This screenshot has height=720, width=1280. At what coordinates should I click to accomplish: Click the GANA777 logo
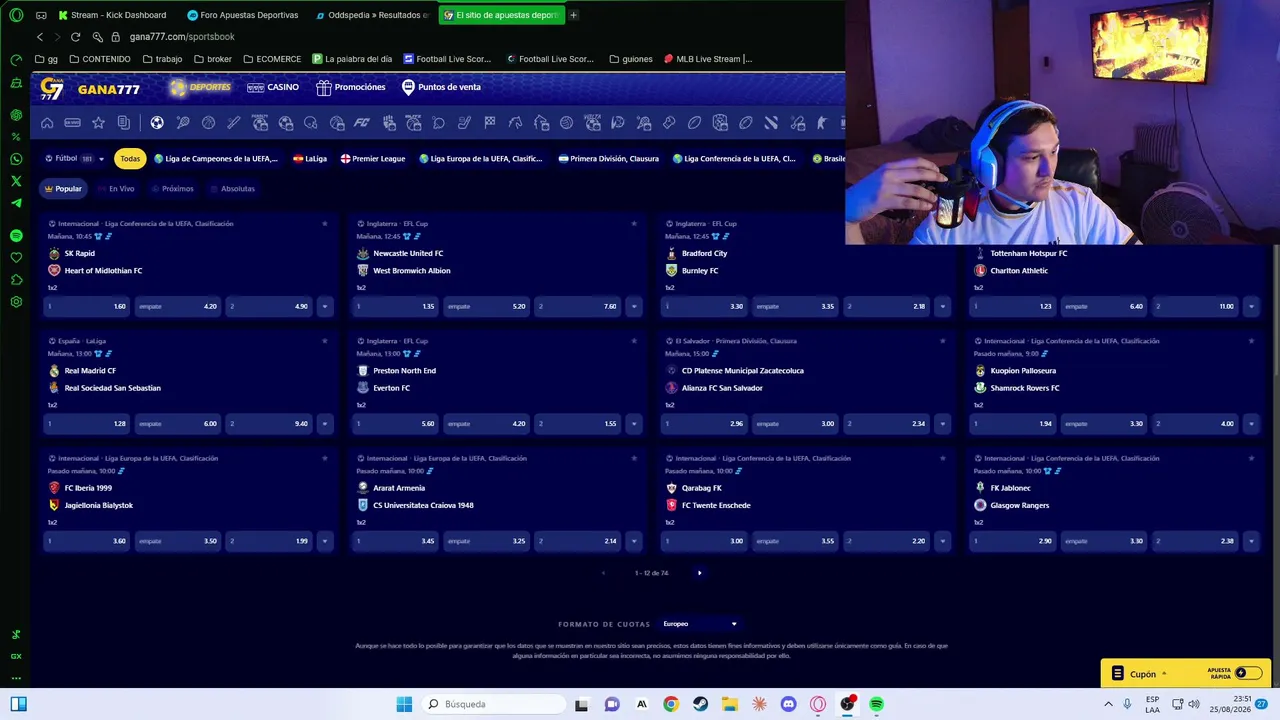click(x=90, y=88)
